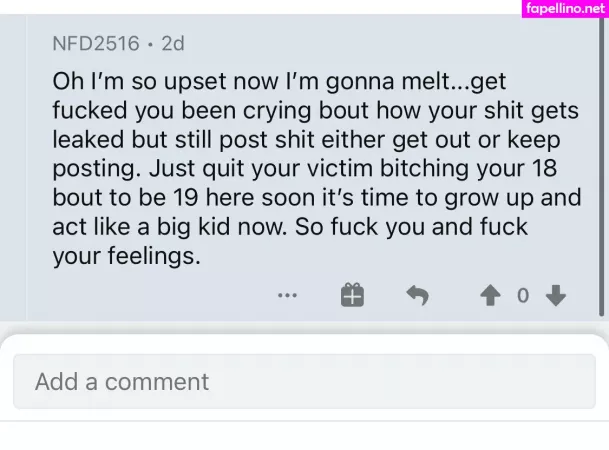Collapse thread using left indent line
Screen dimensions: 609x450
[x=26, y=170]
